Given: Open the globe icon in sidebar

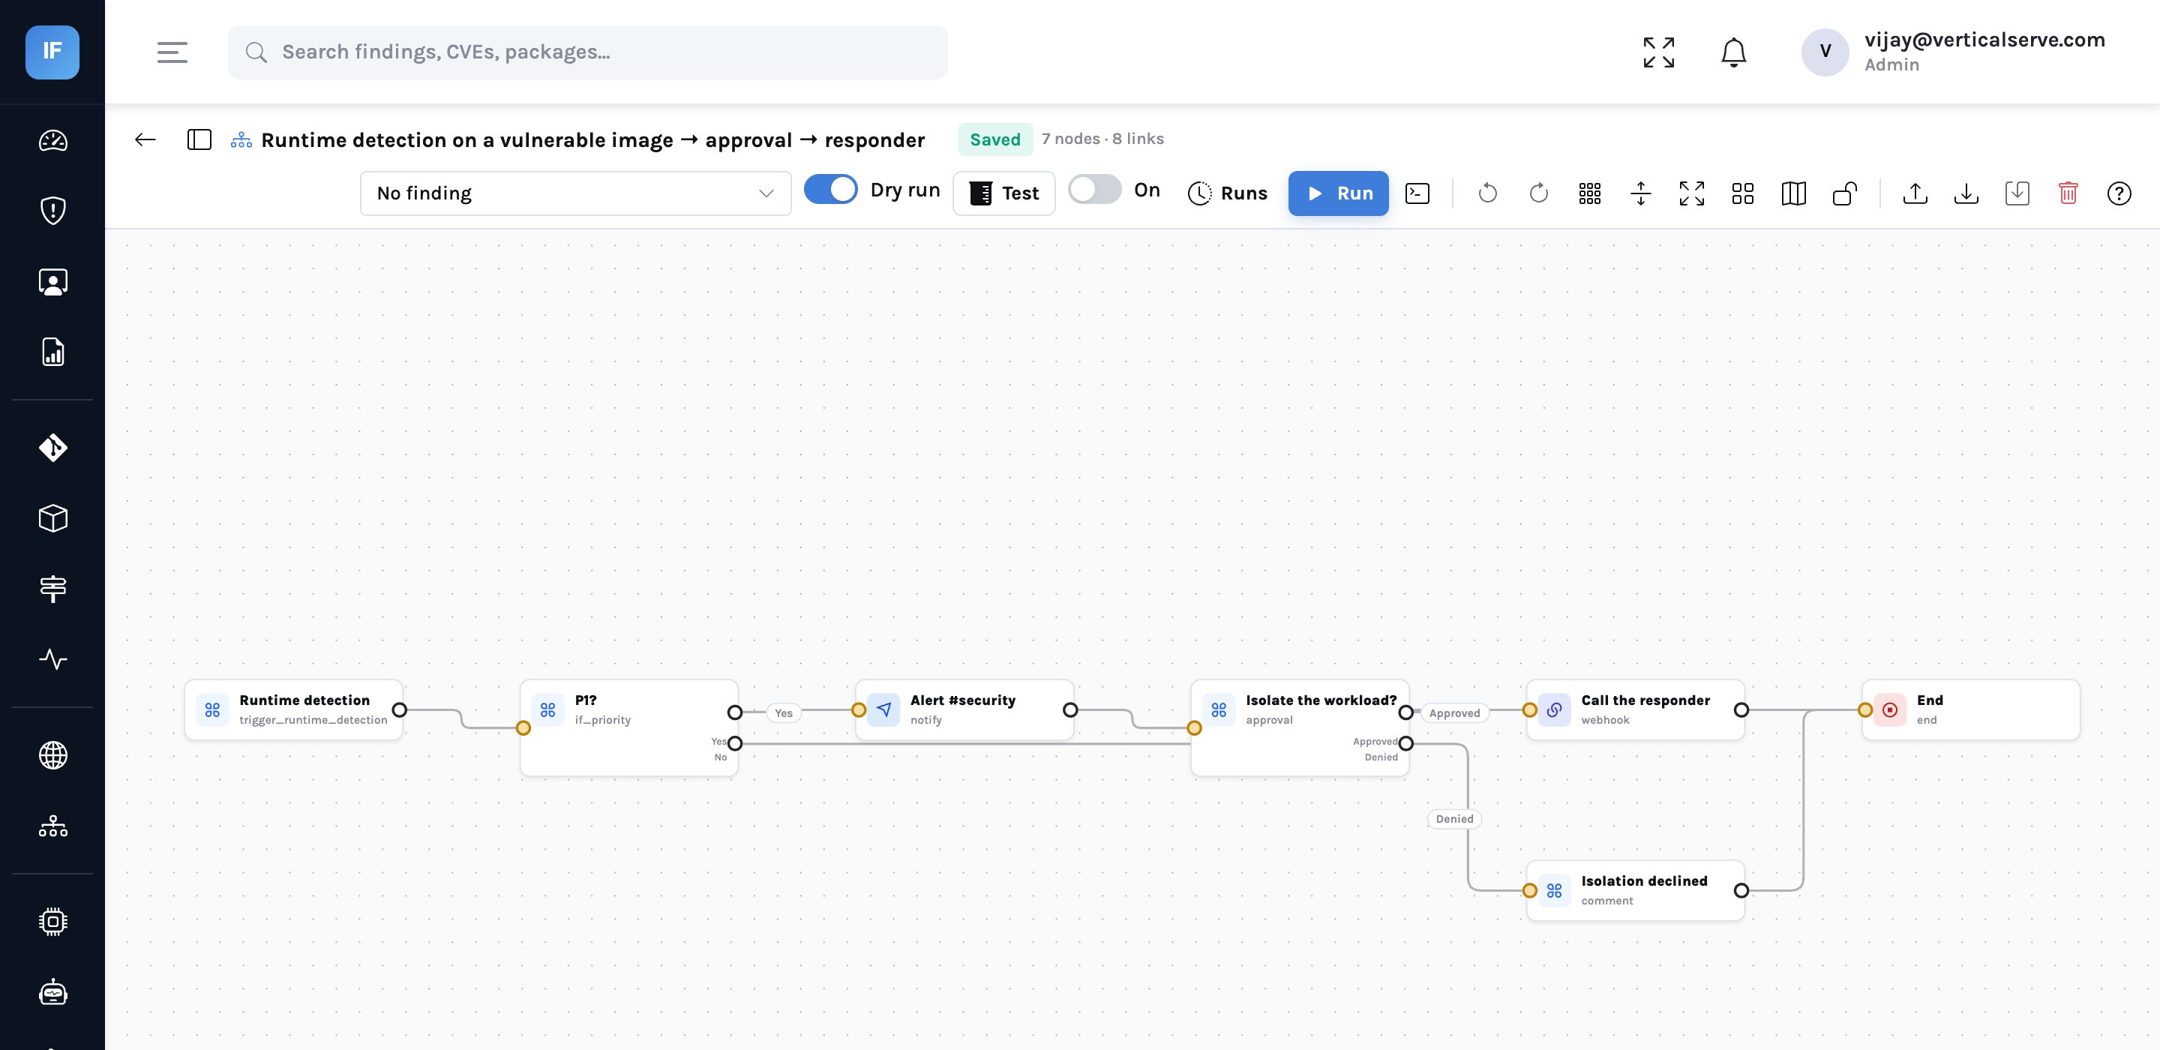Looking at the screenshot, I should 53,755.
